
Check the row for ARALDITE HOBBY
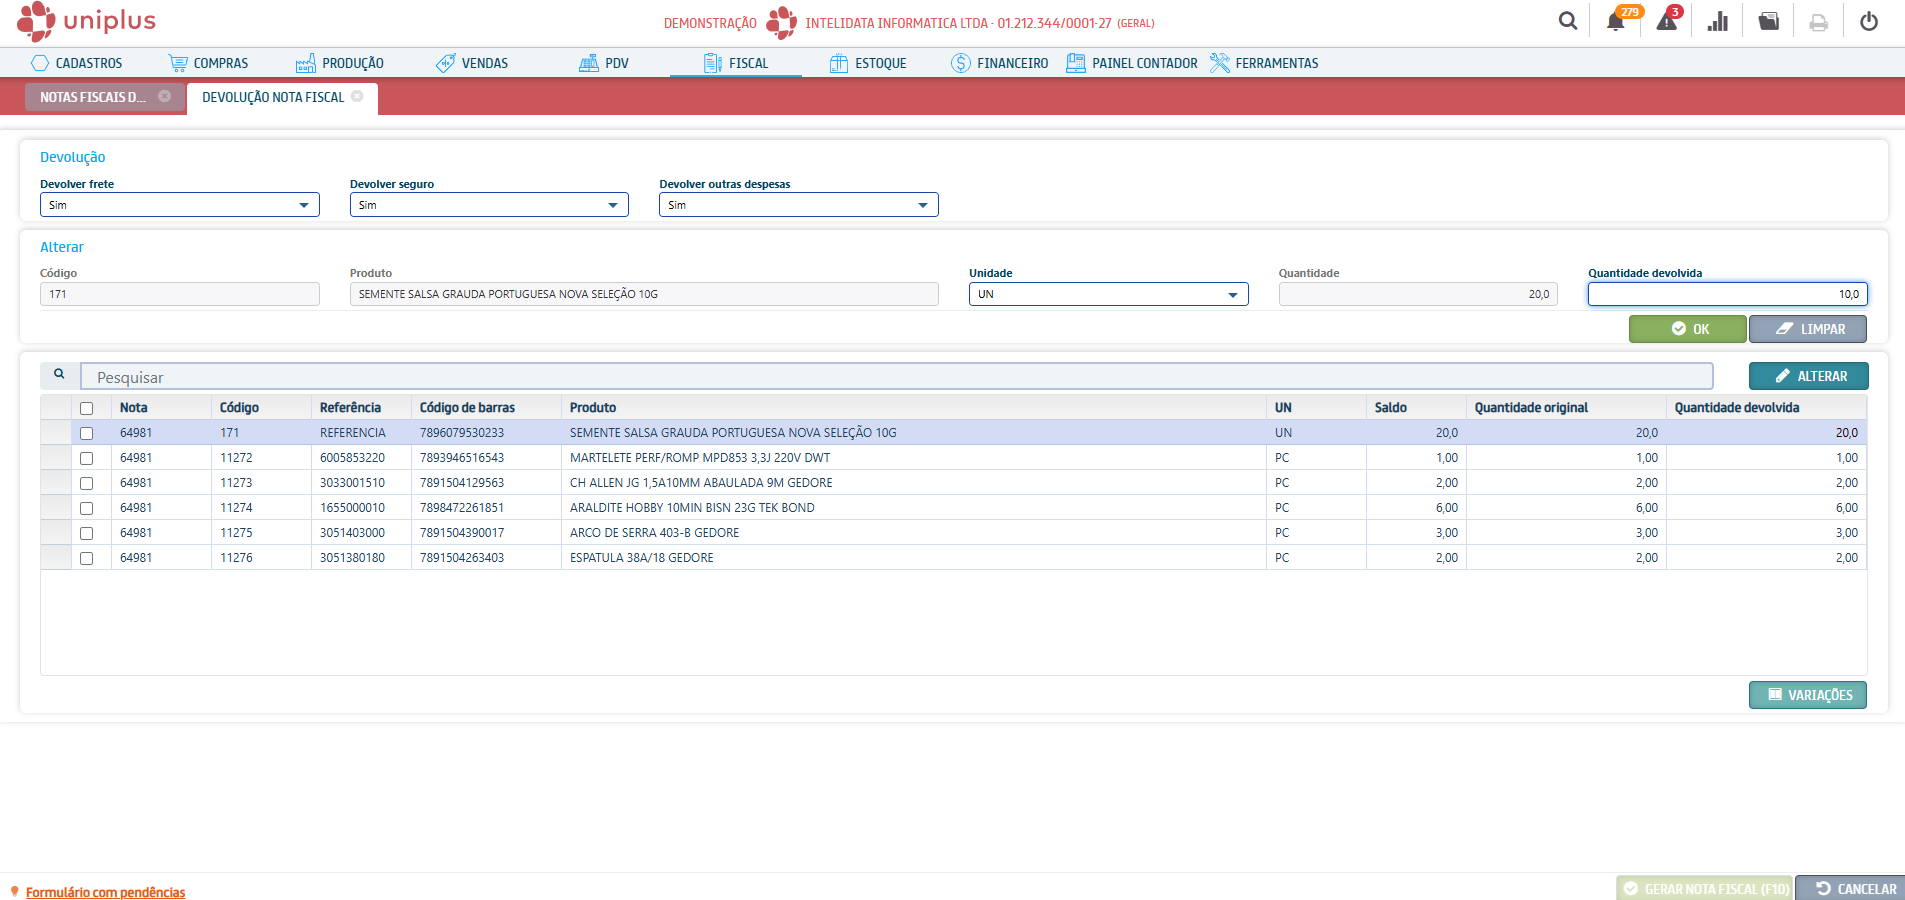[87, 508]
